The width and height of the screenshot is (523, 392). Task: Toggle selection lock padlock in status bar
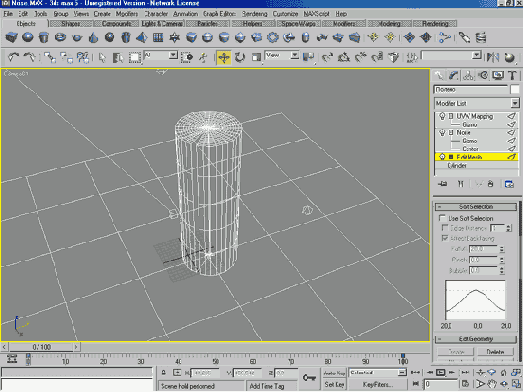point(163,373)
